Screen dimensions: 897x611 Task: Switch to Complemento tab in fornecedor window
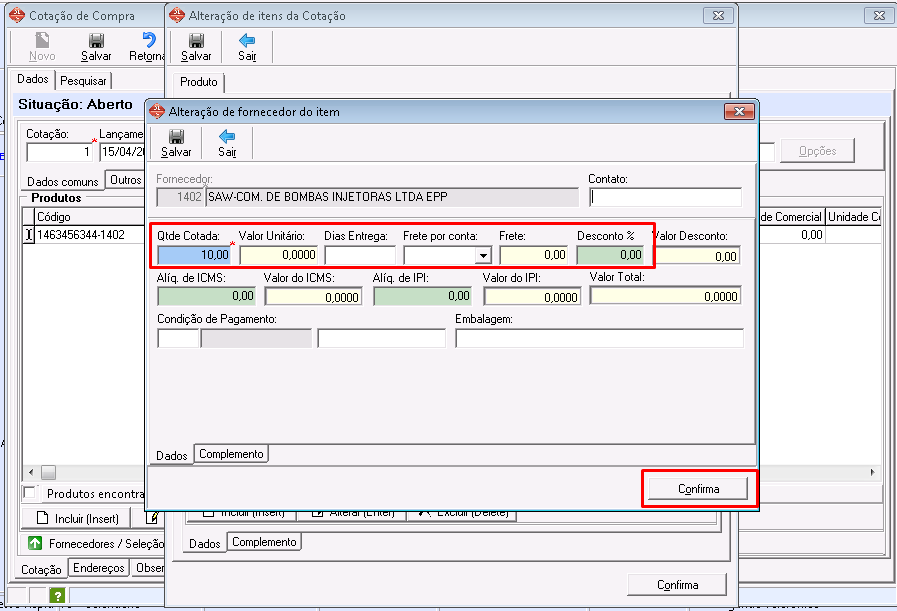point(231,454)
